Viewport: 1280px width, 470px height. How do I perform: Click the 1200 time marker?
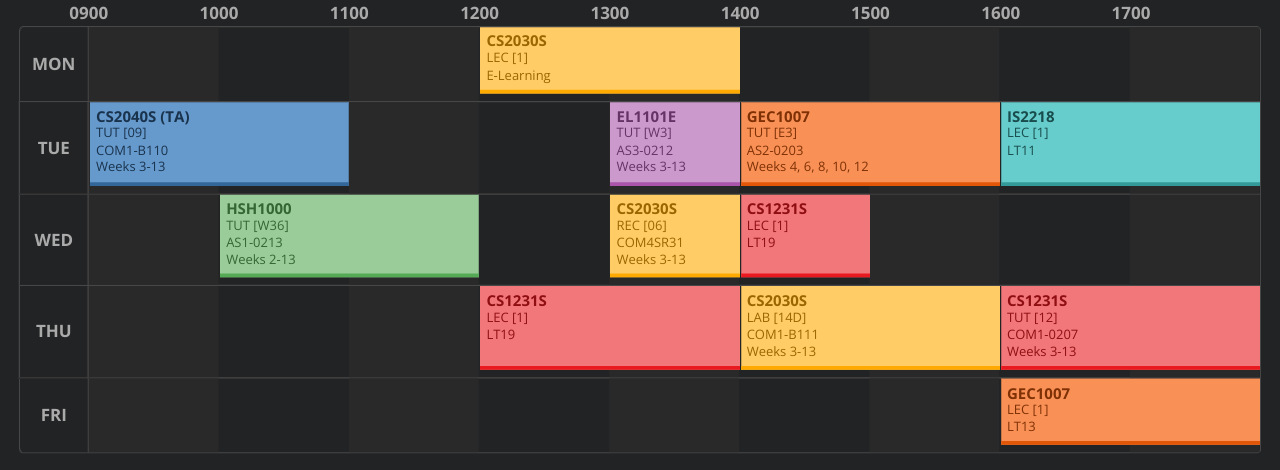pos(480,14)
